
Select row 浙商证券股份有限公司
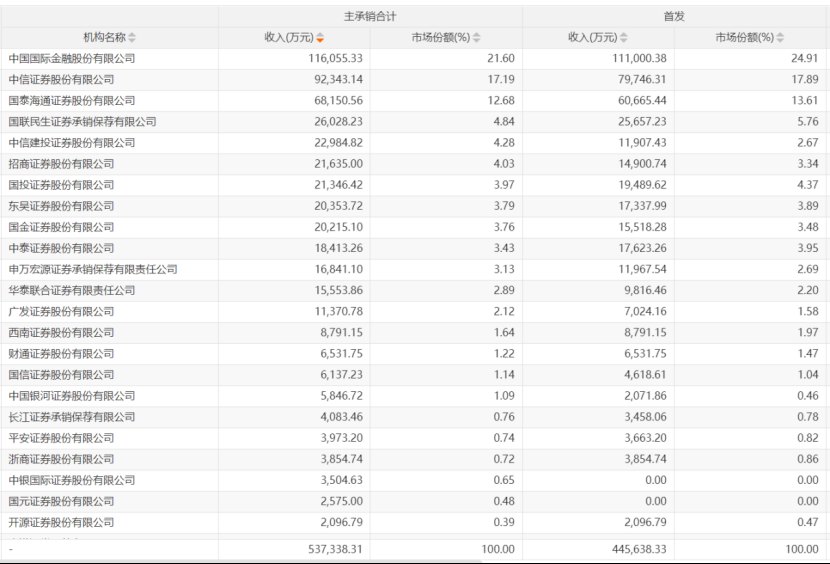(x=413, y=460)
